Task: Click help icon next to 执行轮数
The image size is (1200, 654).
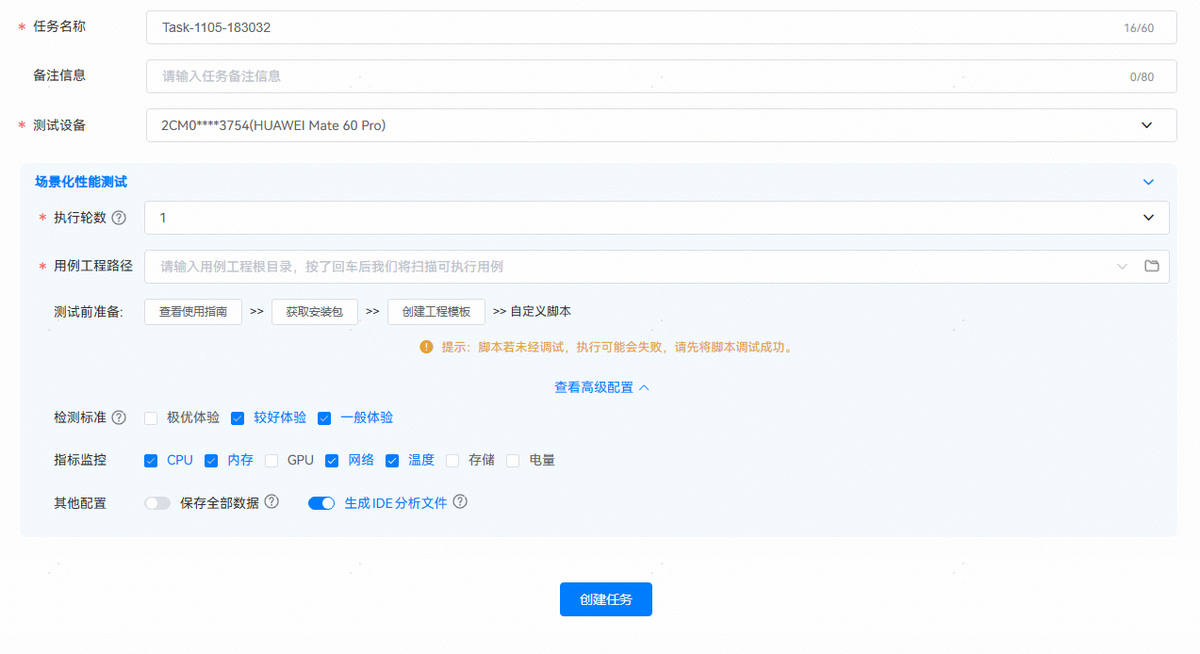Action: click(x=119, y=218)
